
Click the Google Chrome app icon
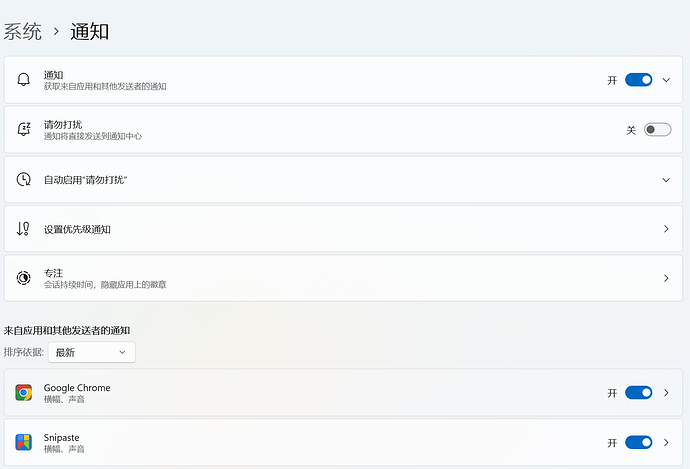tap(23, 392)
